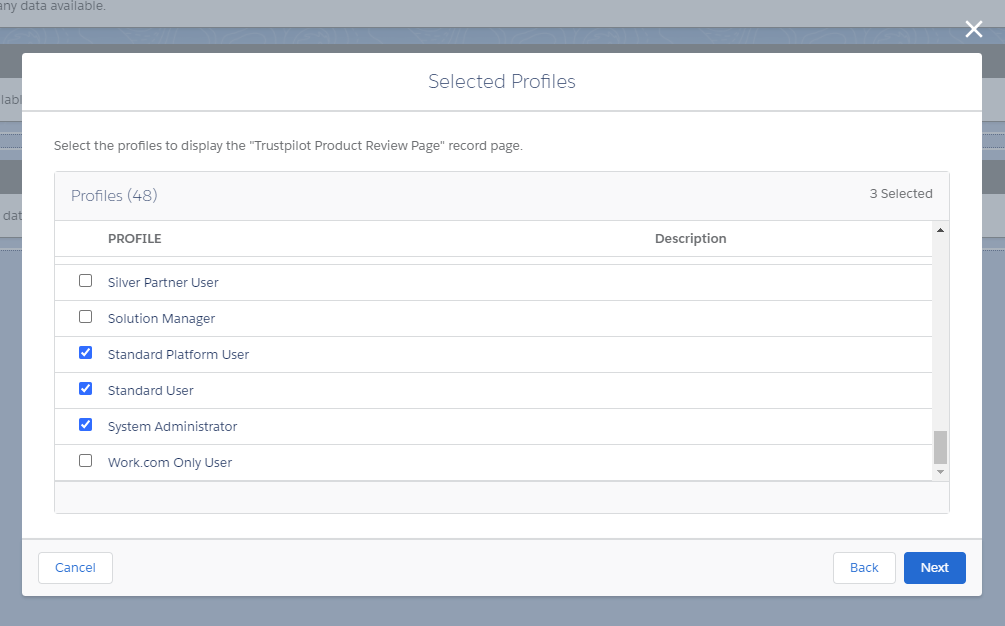Click the PROFILE column header
1005x626 pixels.
pyautogui.click(x=135, y=238)
